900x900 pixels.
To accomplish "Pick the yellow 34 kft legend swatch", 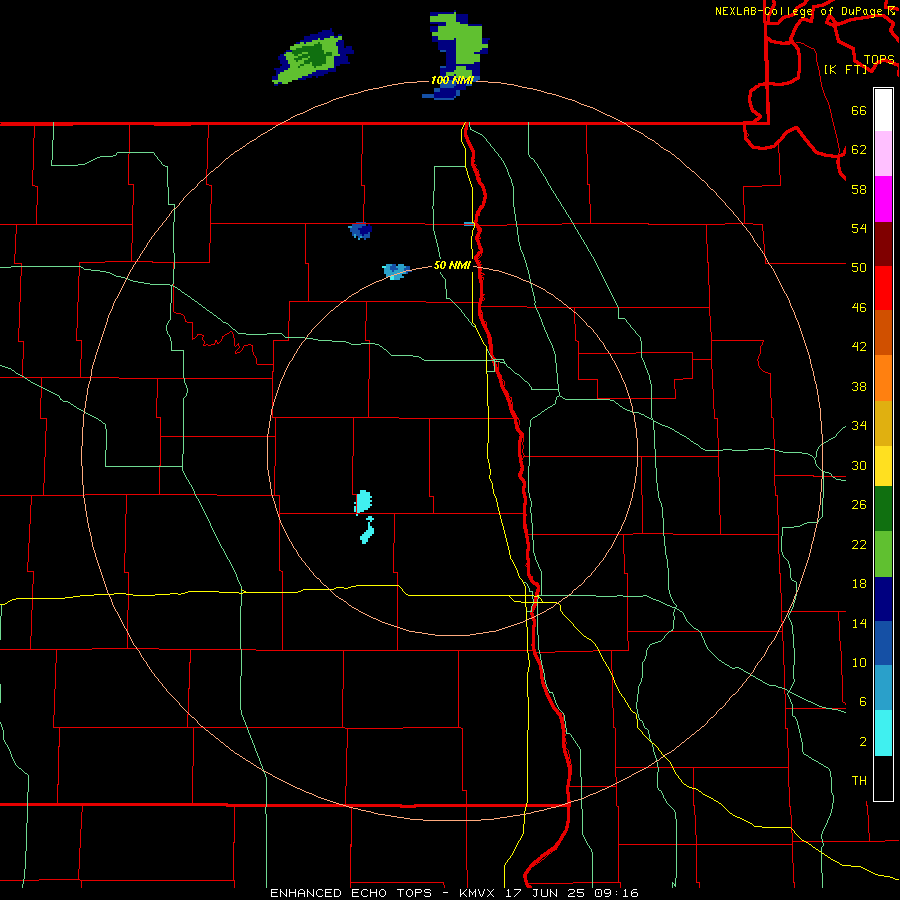I will point(883,466).
